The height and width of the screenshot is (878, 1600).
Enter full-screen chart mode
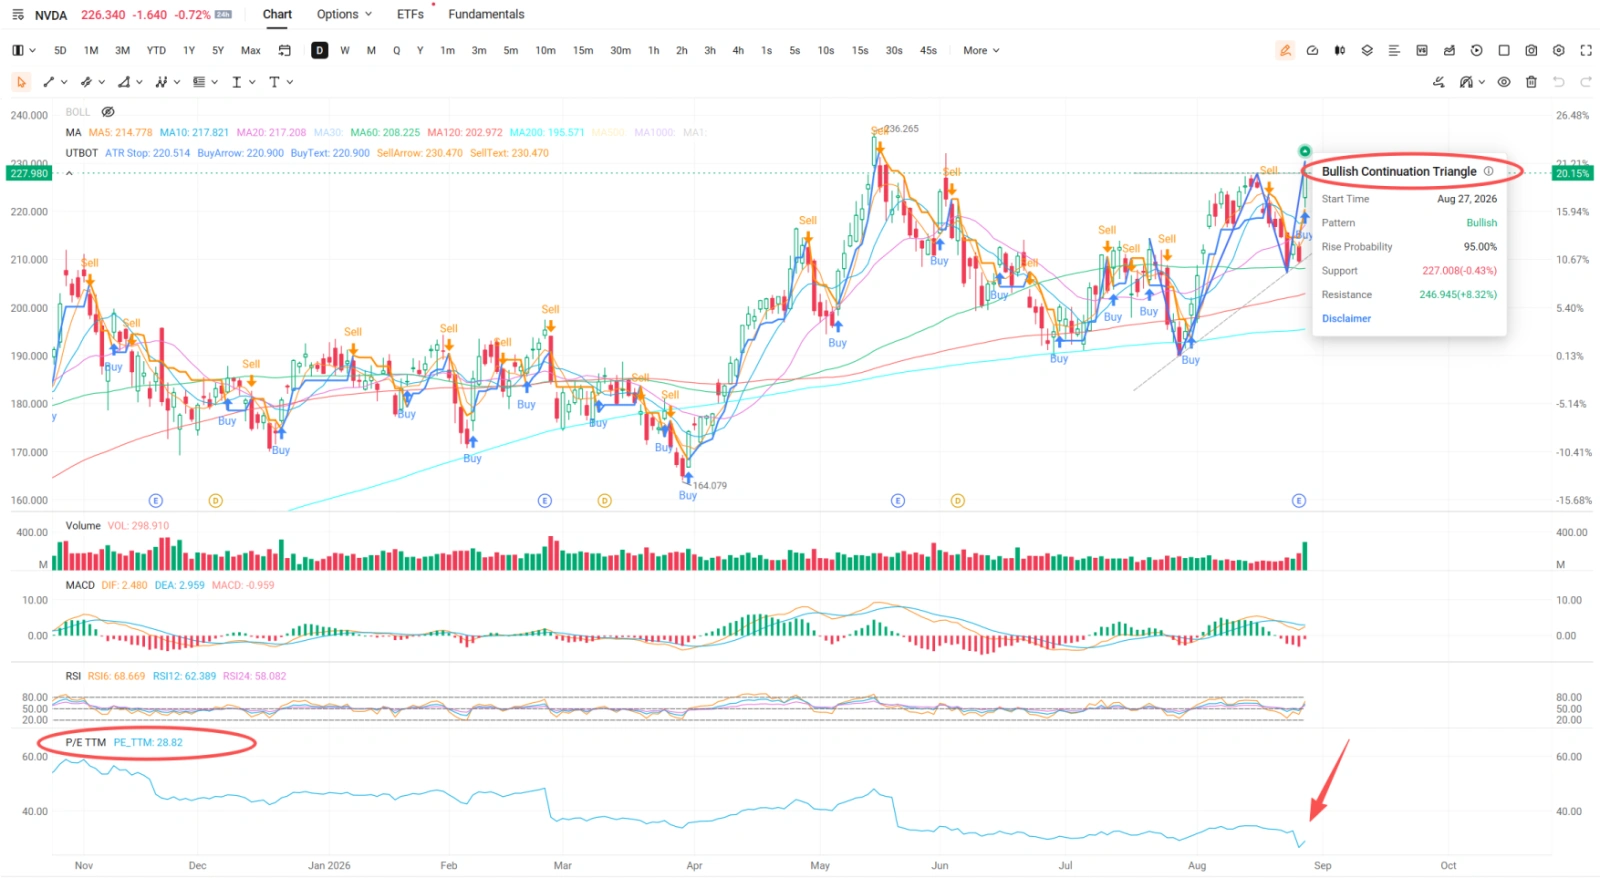1586,50
